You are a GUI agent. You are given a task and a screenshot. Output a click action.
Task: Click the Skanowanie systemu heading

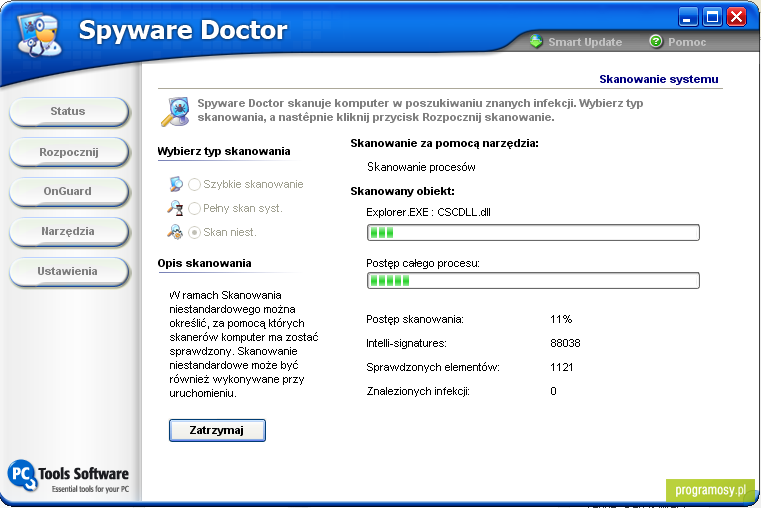[x=659, y=79]
